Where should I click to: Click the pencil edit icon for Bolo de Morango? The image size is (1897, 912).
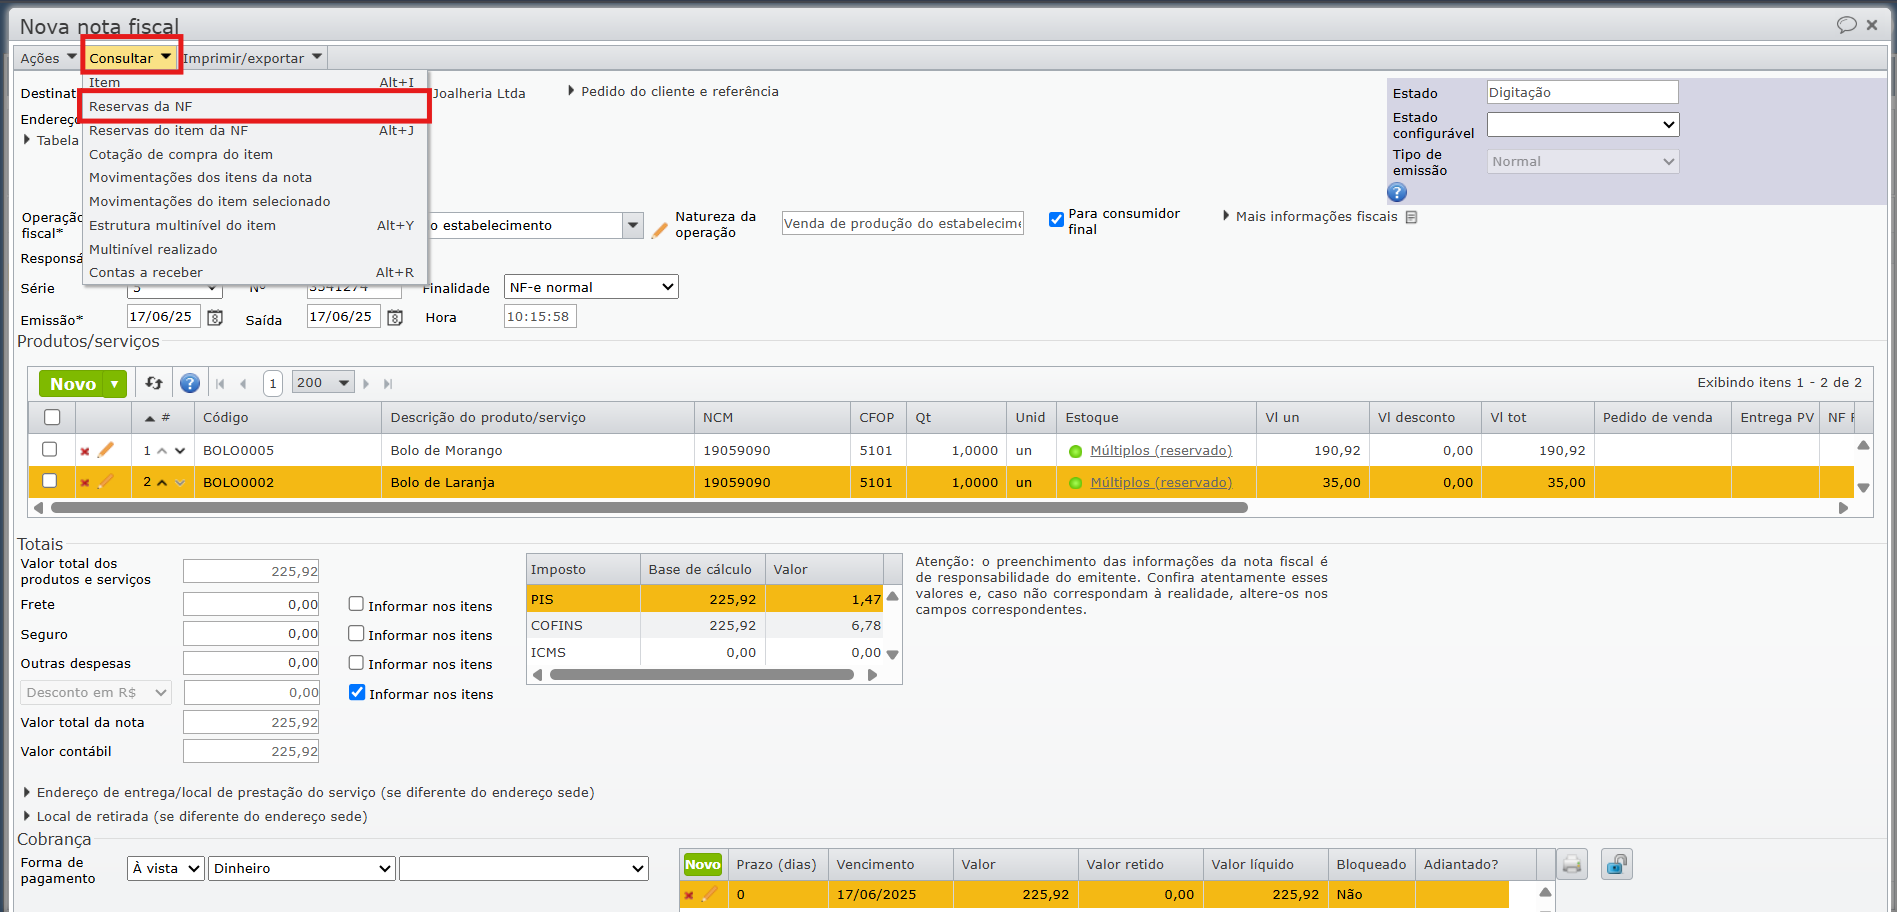click(106, 450)
